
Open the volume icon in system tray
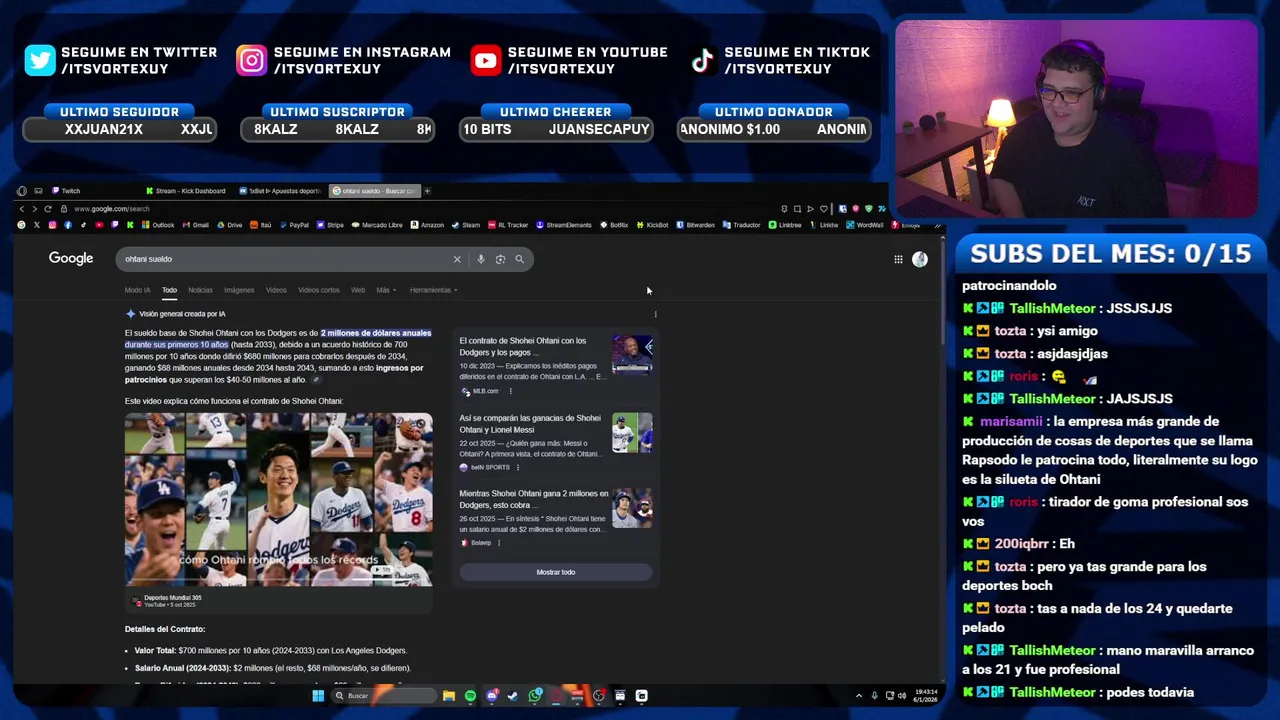coord(901,696)
